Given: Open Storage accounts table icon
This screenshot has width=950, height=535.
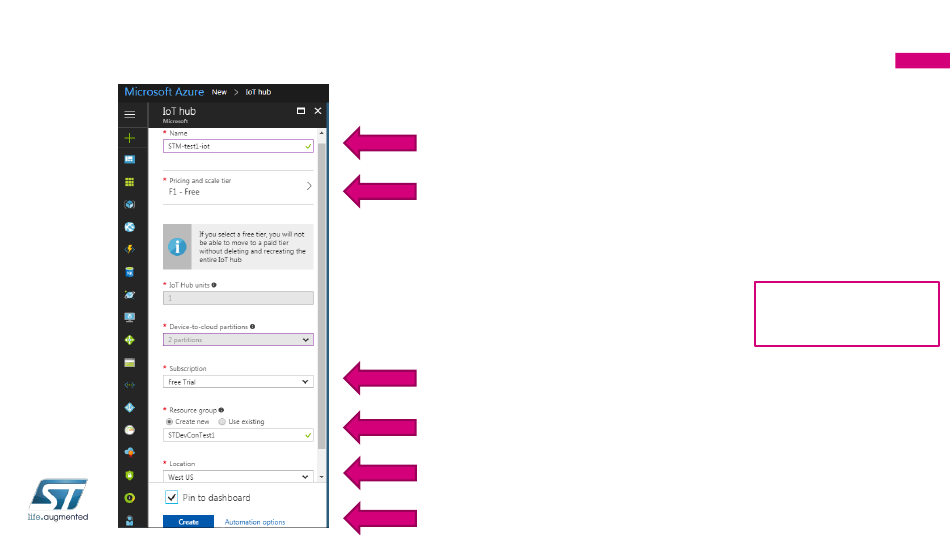Looking at the screenshot, I should click(x=130, y=362).
